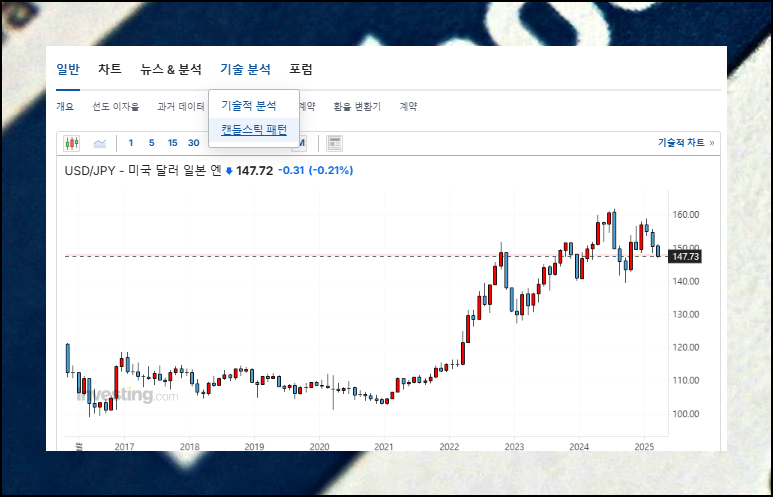
Task: Open the 일반 main tab
Action: pos(68,69)
